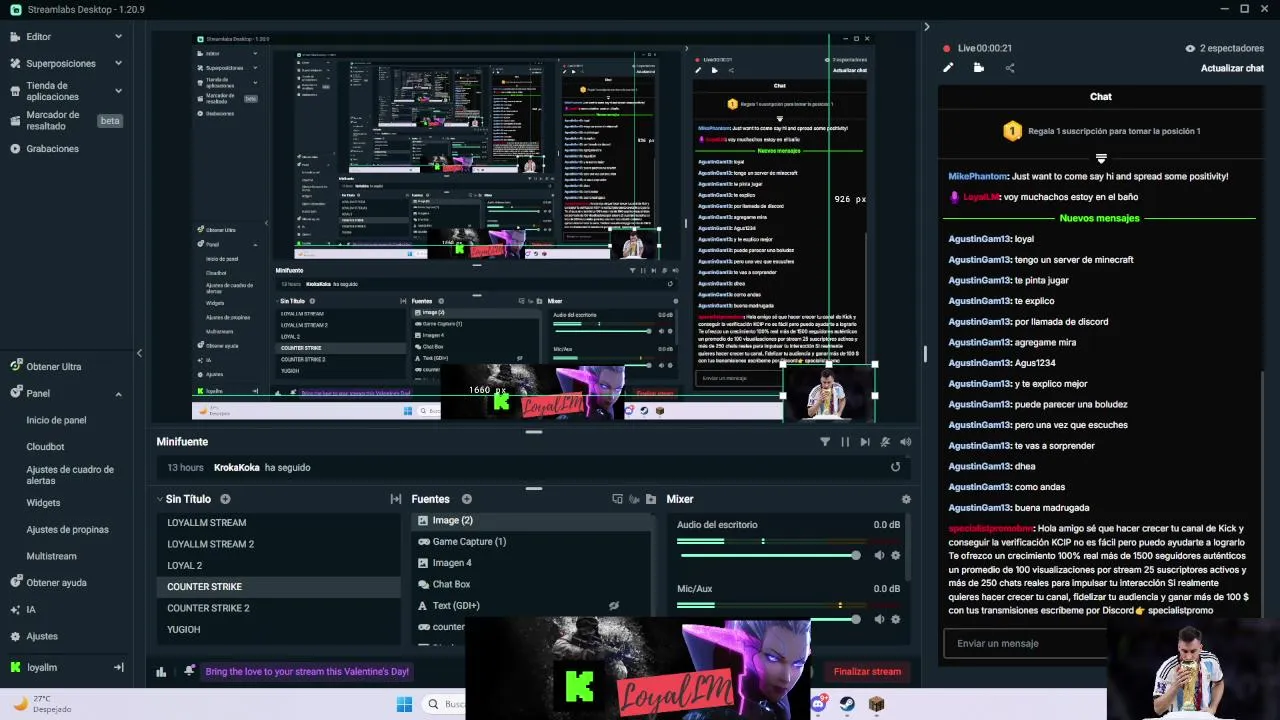This screenshot has width=1280, height=720.
Task: Adjust Audio del escritorio volume slider
Action: tap(767, 555)
